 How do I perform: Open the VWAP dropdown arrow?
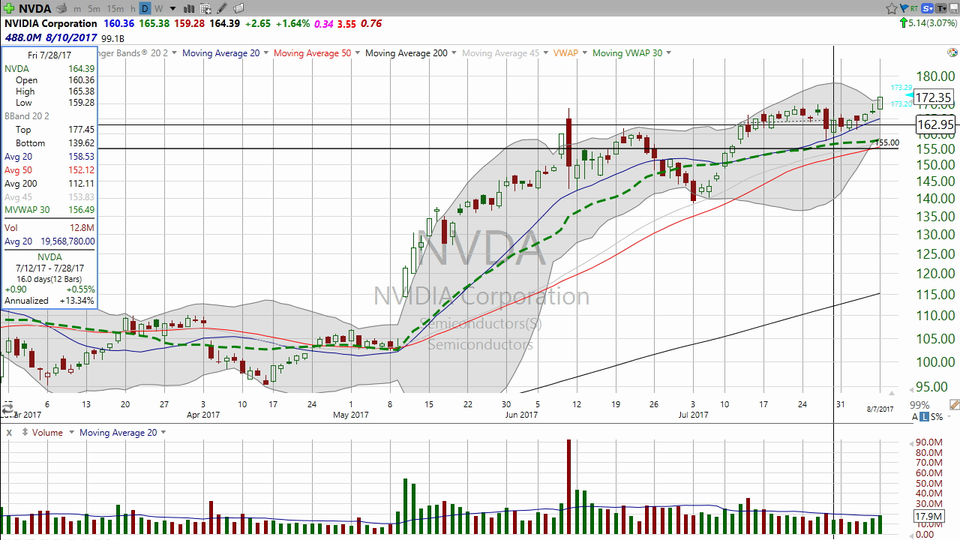[x=585, y=53]
